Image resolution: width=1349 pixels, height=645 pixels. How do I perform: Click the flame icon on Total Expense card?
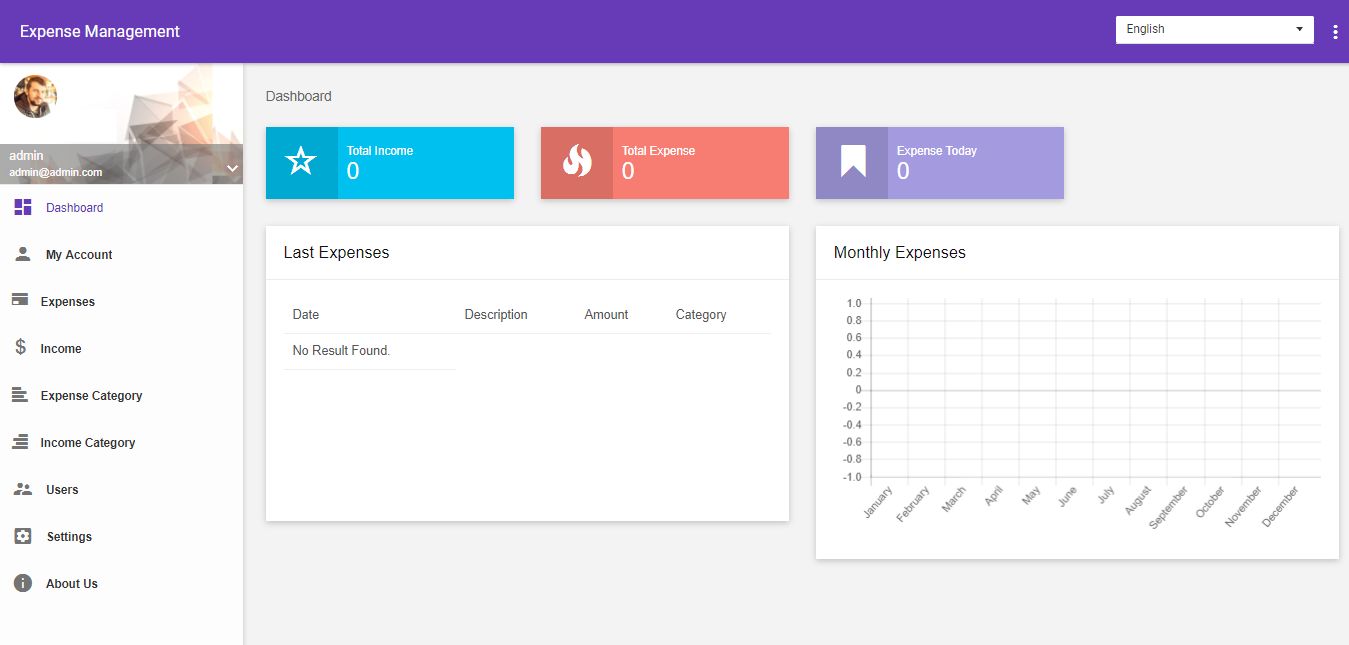pos(577,161)
